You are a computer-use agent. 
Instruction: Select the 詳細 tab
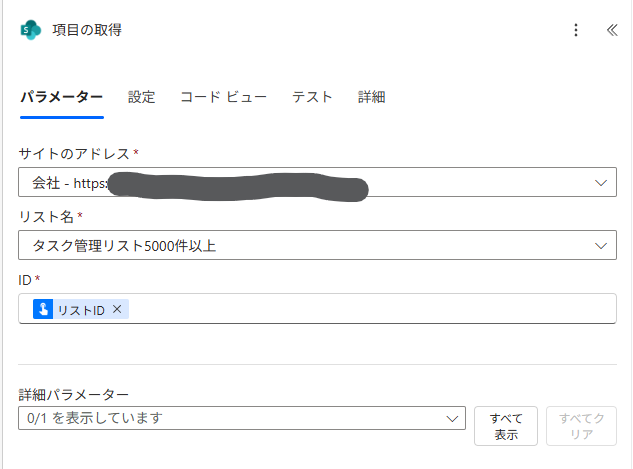point(372,97)
